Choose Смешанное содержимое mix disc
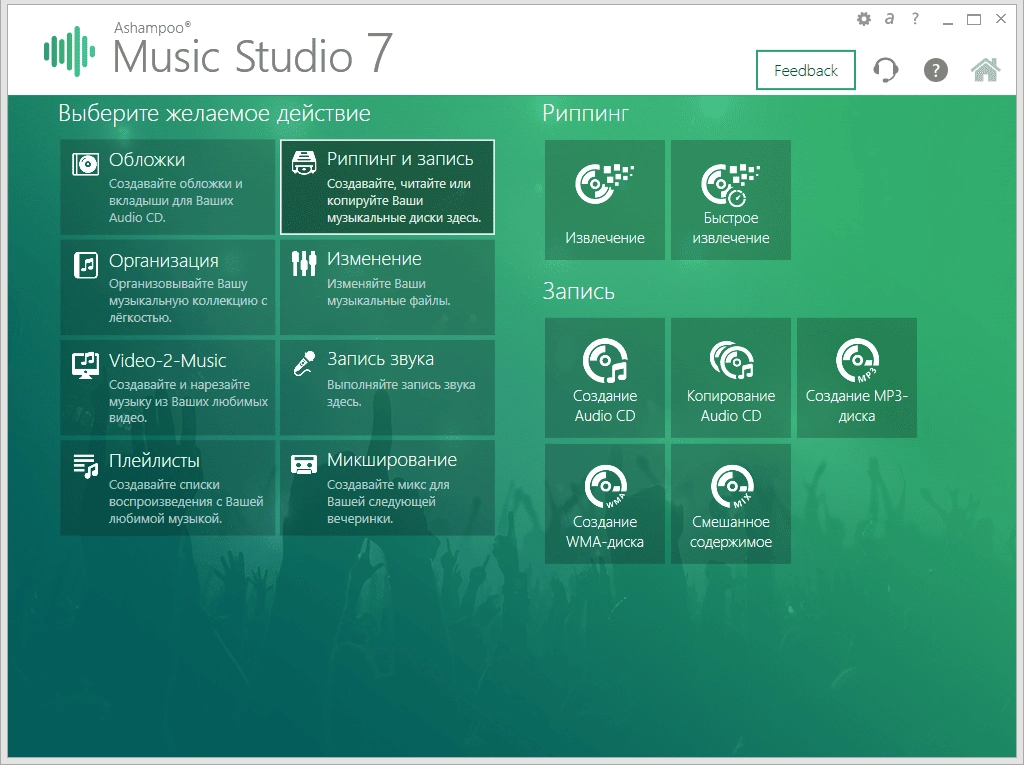 click(x=731, y=504)
